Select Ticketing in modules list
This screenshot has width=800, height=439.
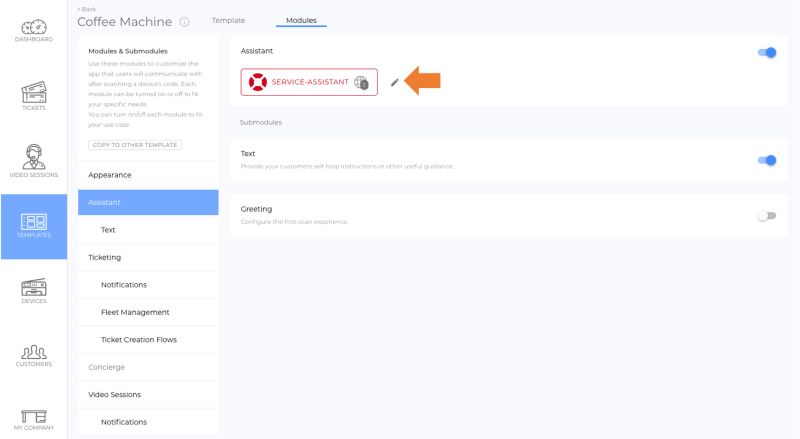(x=148, y=257)
